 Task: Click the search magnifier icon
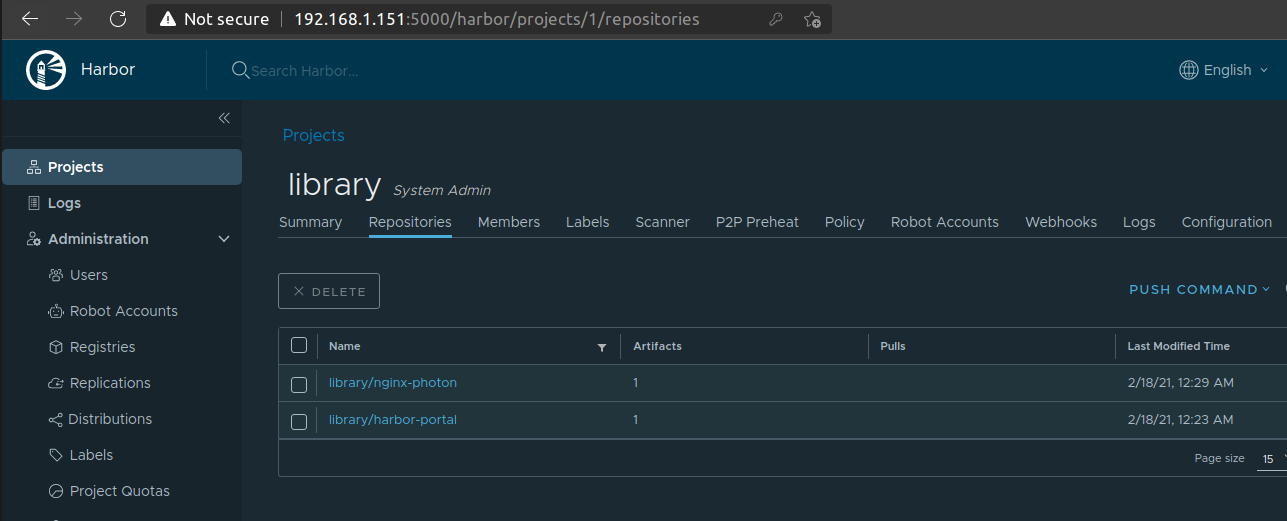click(240, 70)
